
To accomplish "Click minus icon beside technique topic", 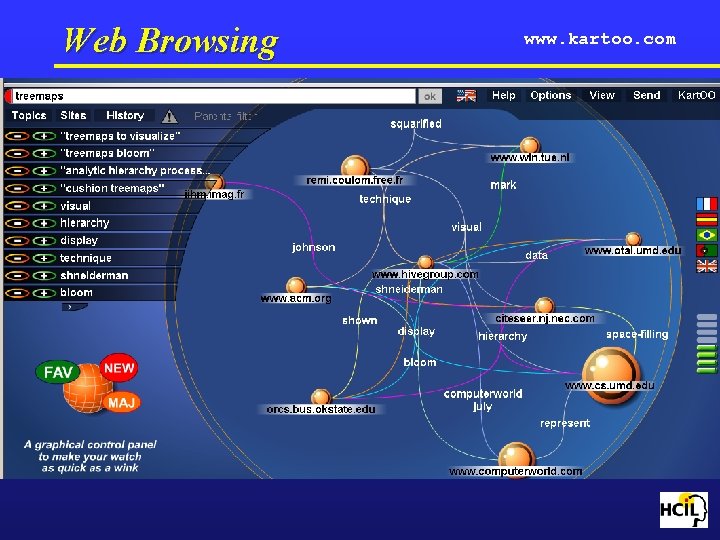I will point(17,259).
